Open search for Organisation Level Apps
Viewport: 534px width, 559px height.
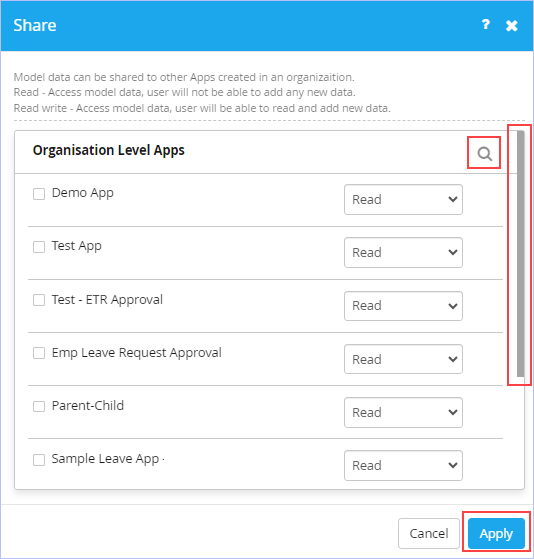coord(484,154)
